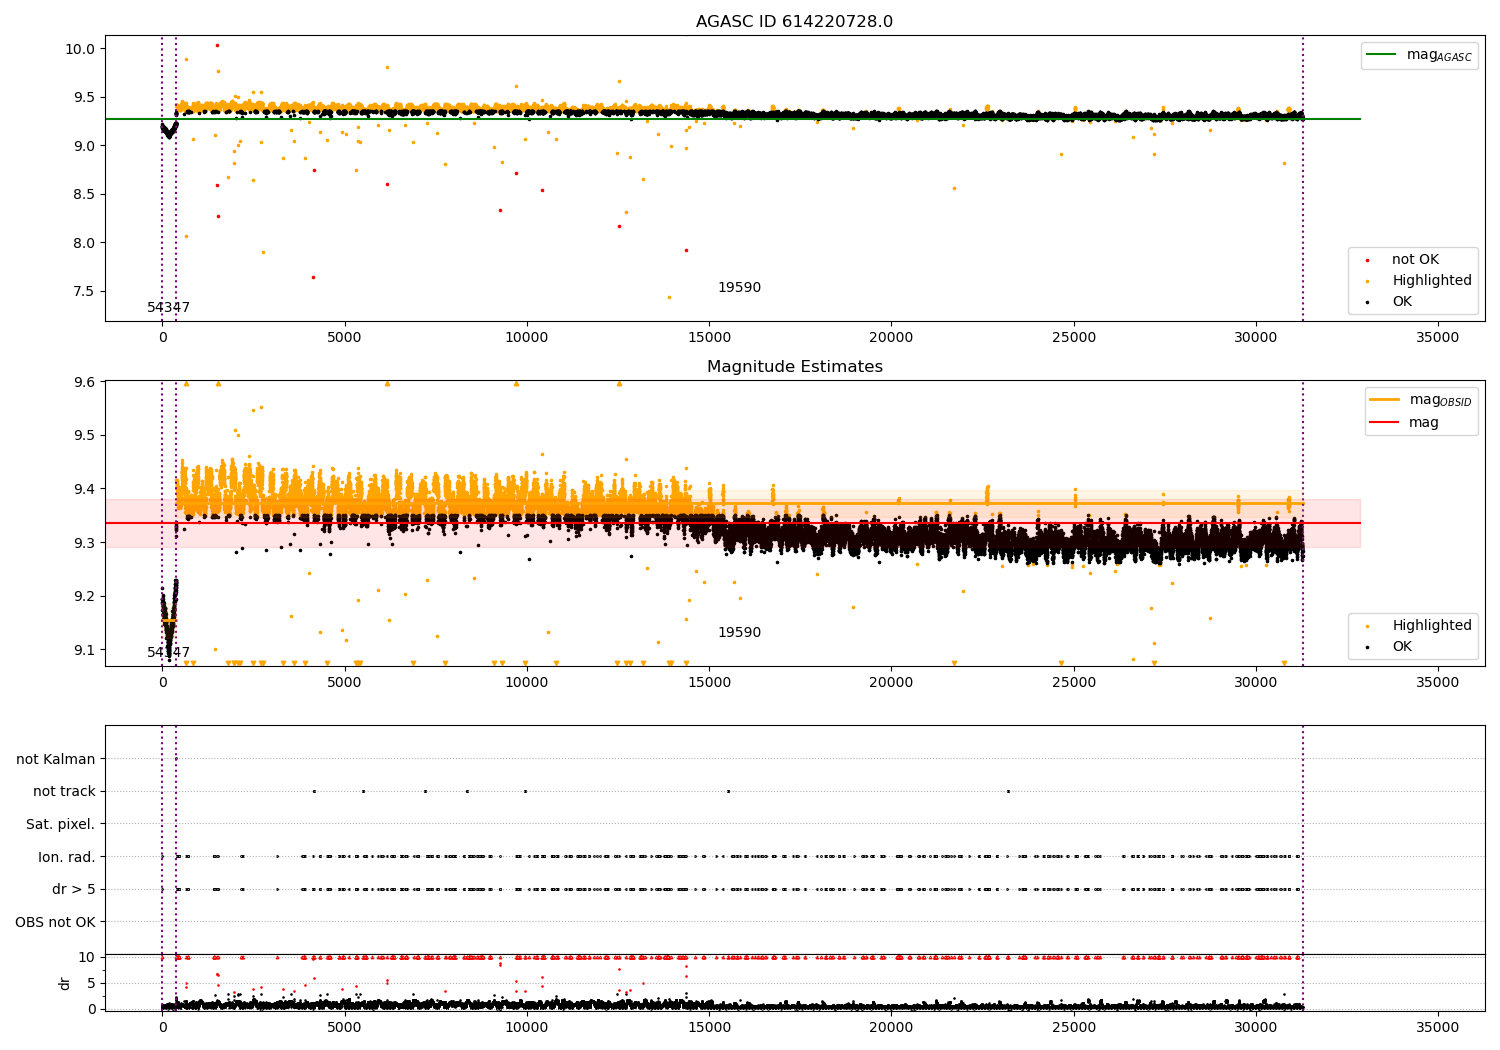Click the rotated 'dr' axis label
This screenshot has width=1500, height=1050.
coord(65,983)
